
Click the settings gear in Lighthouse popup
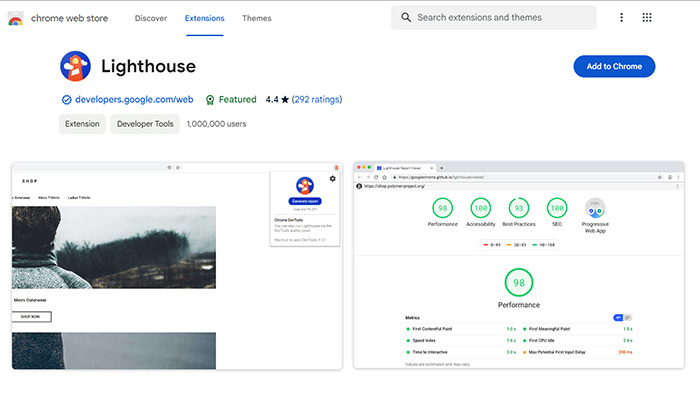pyautogui.click(x=332, y=179)
